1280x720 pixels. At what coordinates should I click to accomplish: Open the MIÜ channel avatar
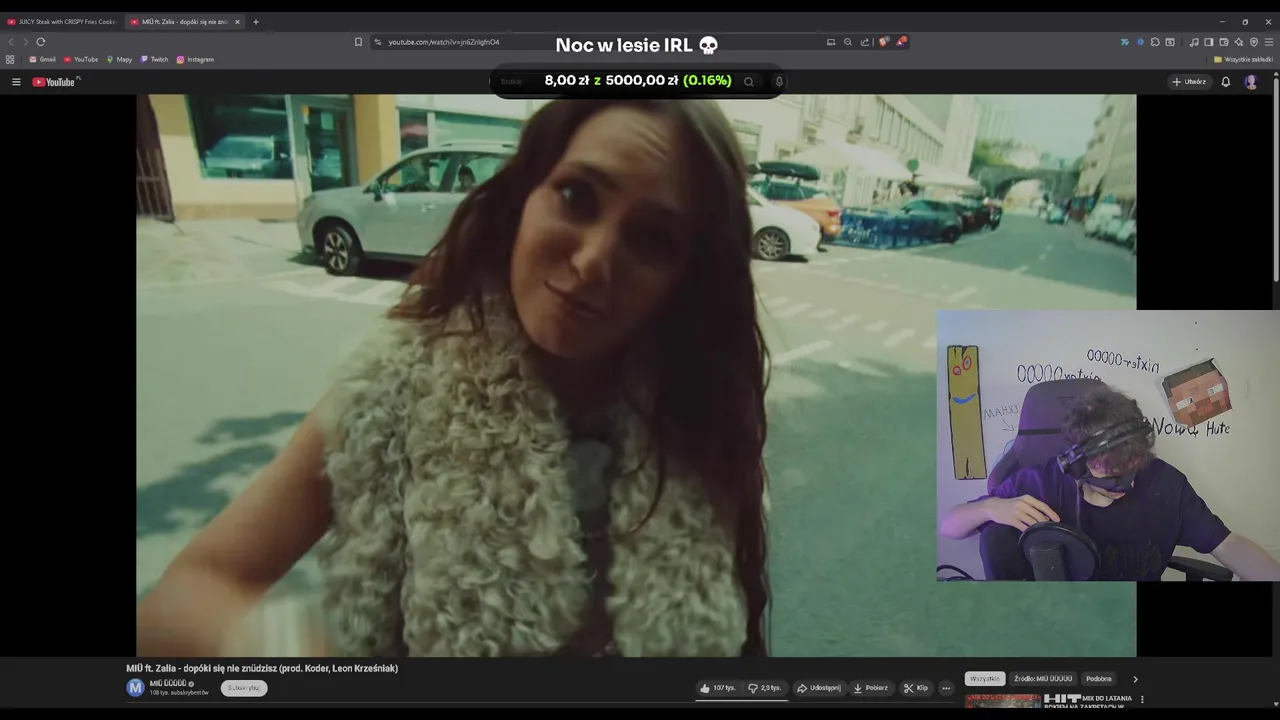tap(135, 688)
